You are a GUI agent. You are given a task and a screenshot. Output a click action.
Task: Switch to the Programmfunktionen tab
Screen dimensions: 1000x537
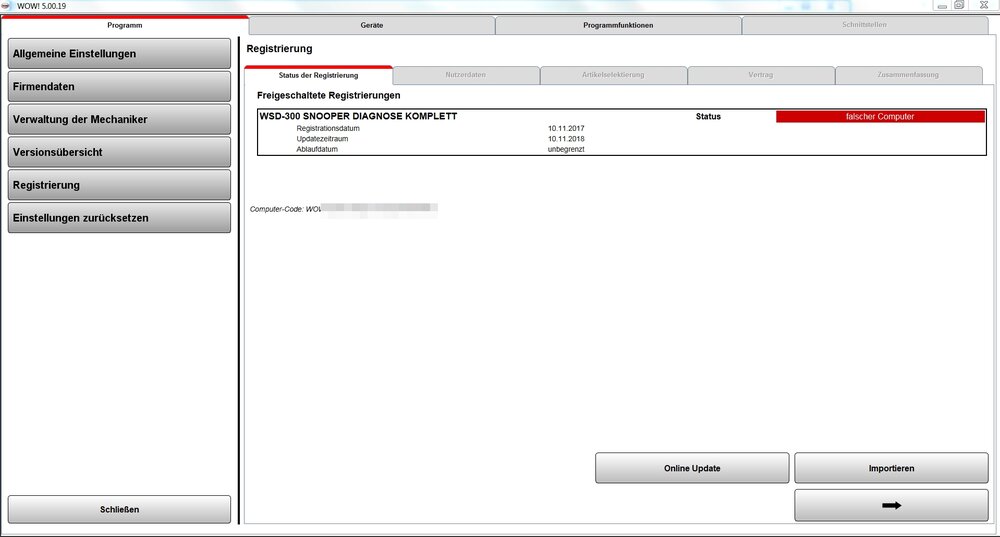[x=617, y=25]
